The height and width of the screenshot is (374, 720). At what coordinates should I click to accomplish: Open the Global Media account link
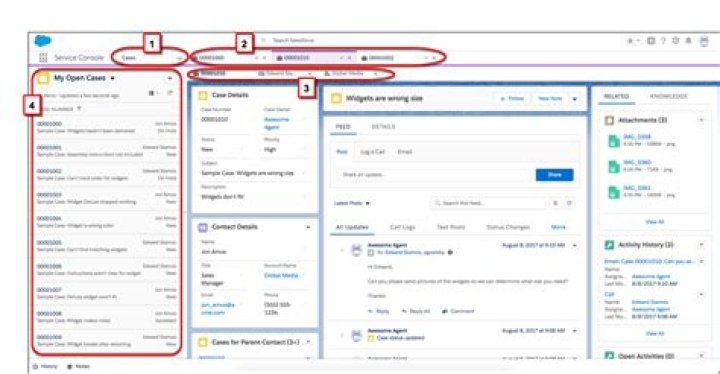pos(281,276)
